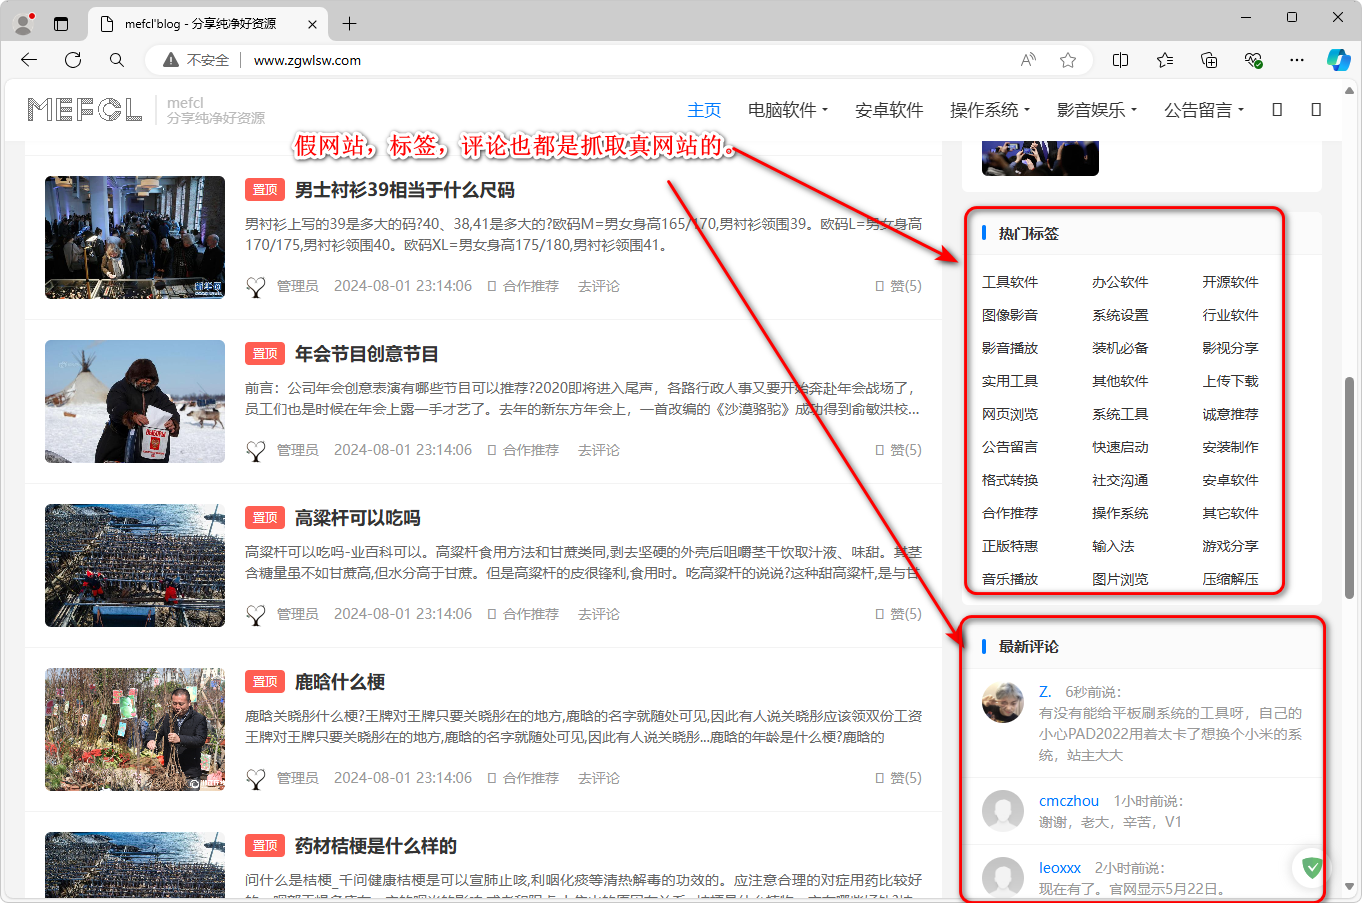
Task: Open split screen view icon
Action: [1121, 60]
